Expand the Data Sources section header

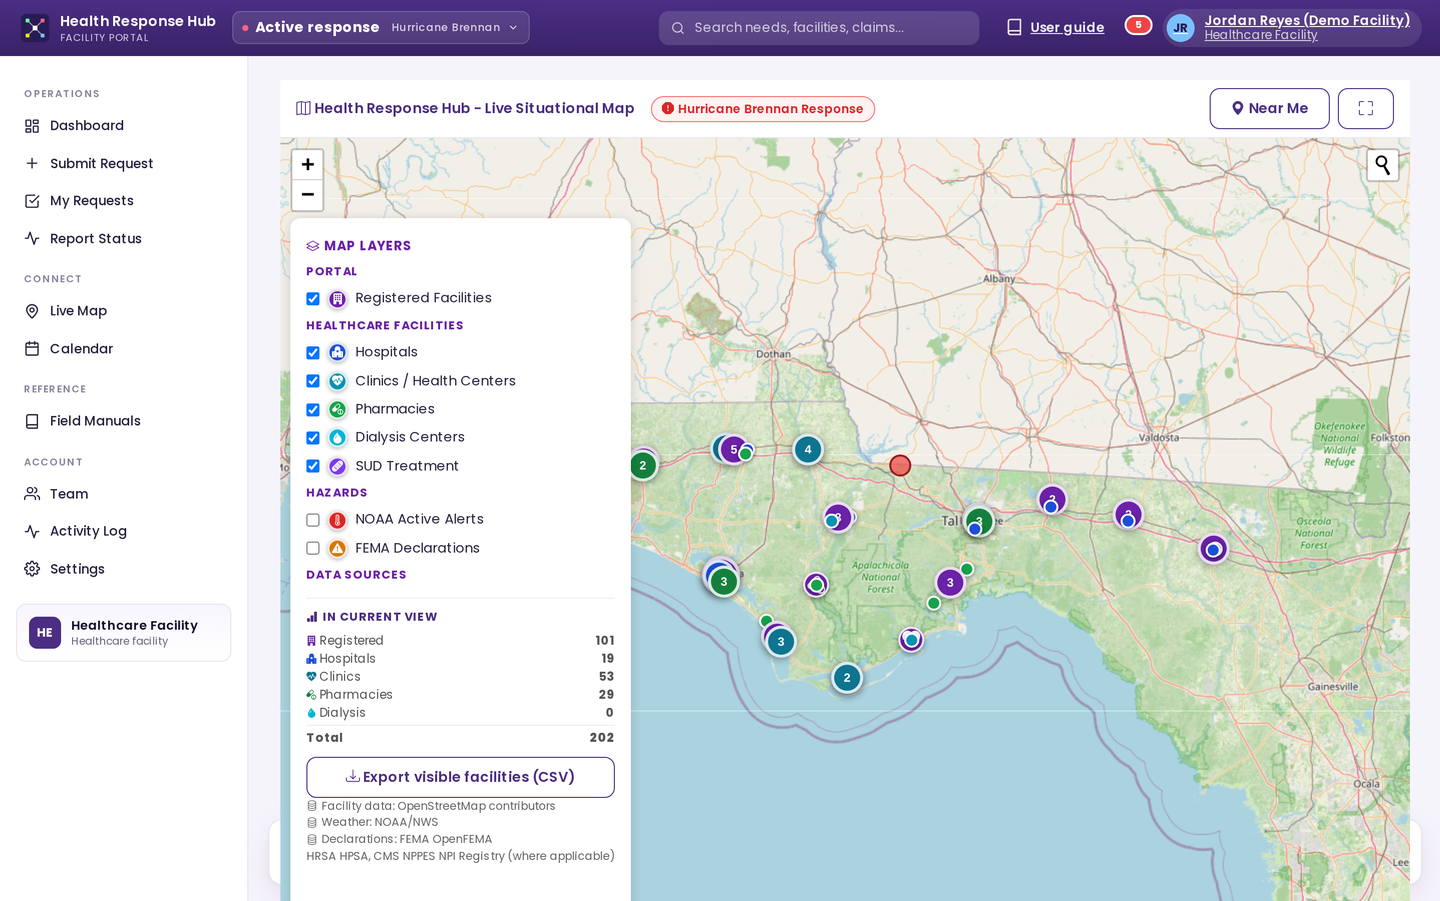point(356,575)
